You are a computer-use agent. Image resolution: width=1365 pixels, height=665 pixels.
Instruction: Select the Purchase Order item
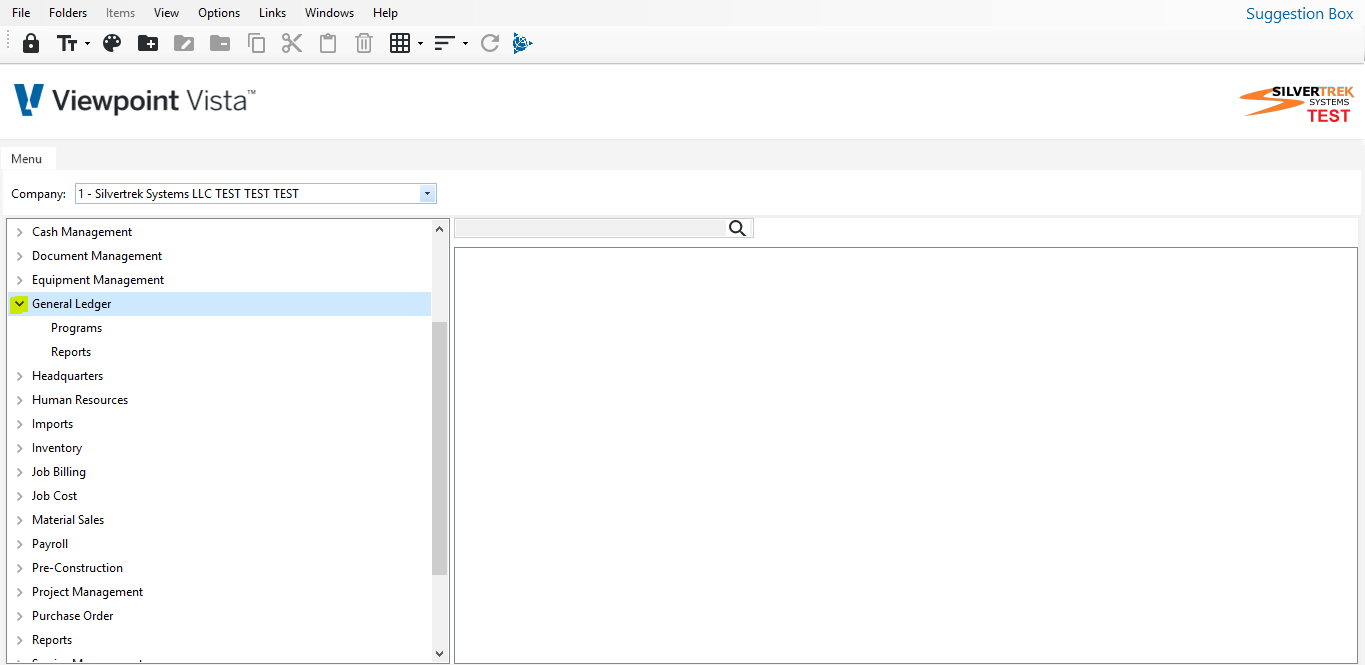(x=72, y=616)
